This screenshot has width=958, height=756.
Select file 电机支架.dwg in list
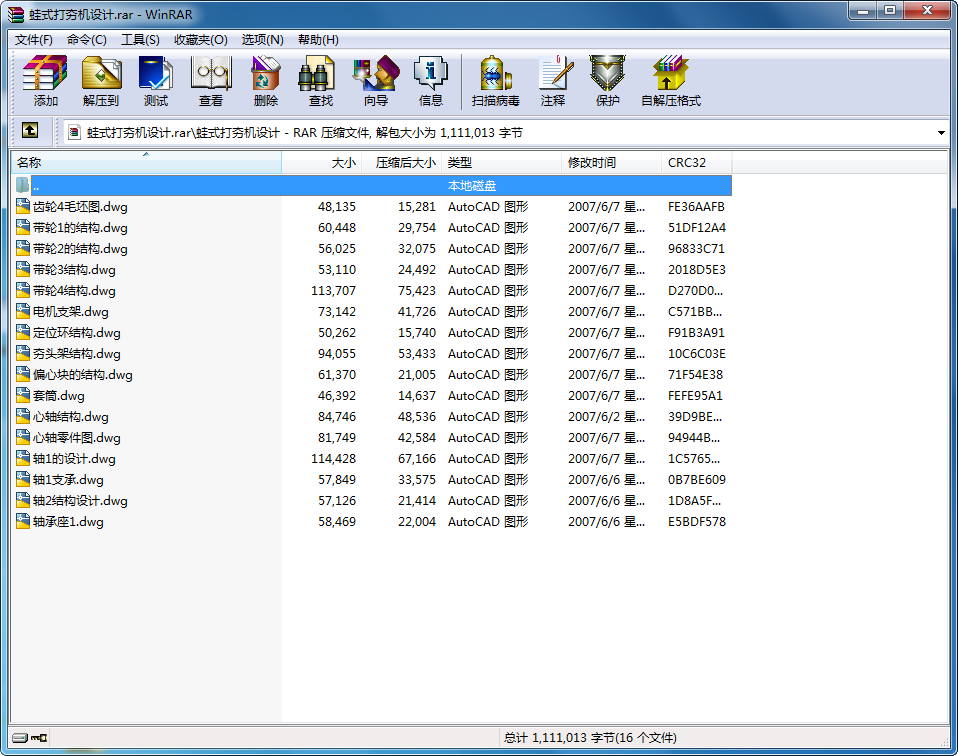click(70, 312)
